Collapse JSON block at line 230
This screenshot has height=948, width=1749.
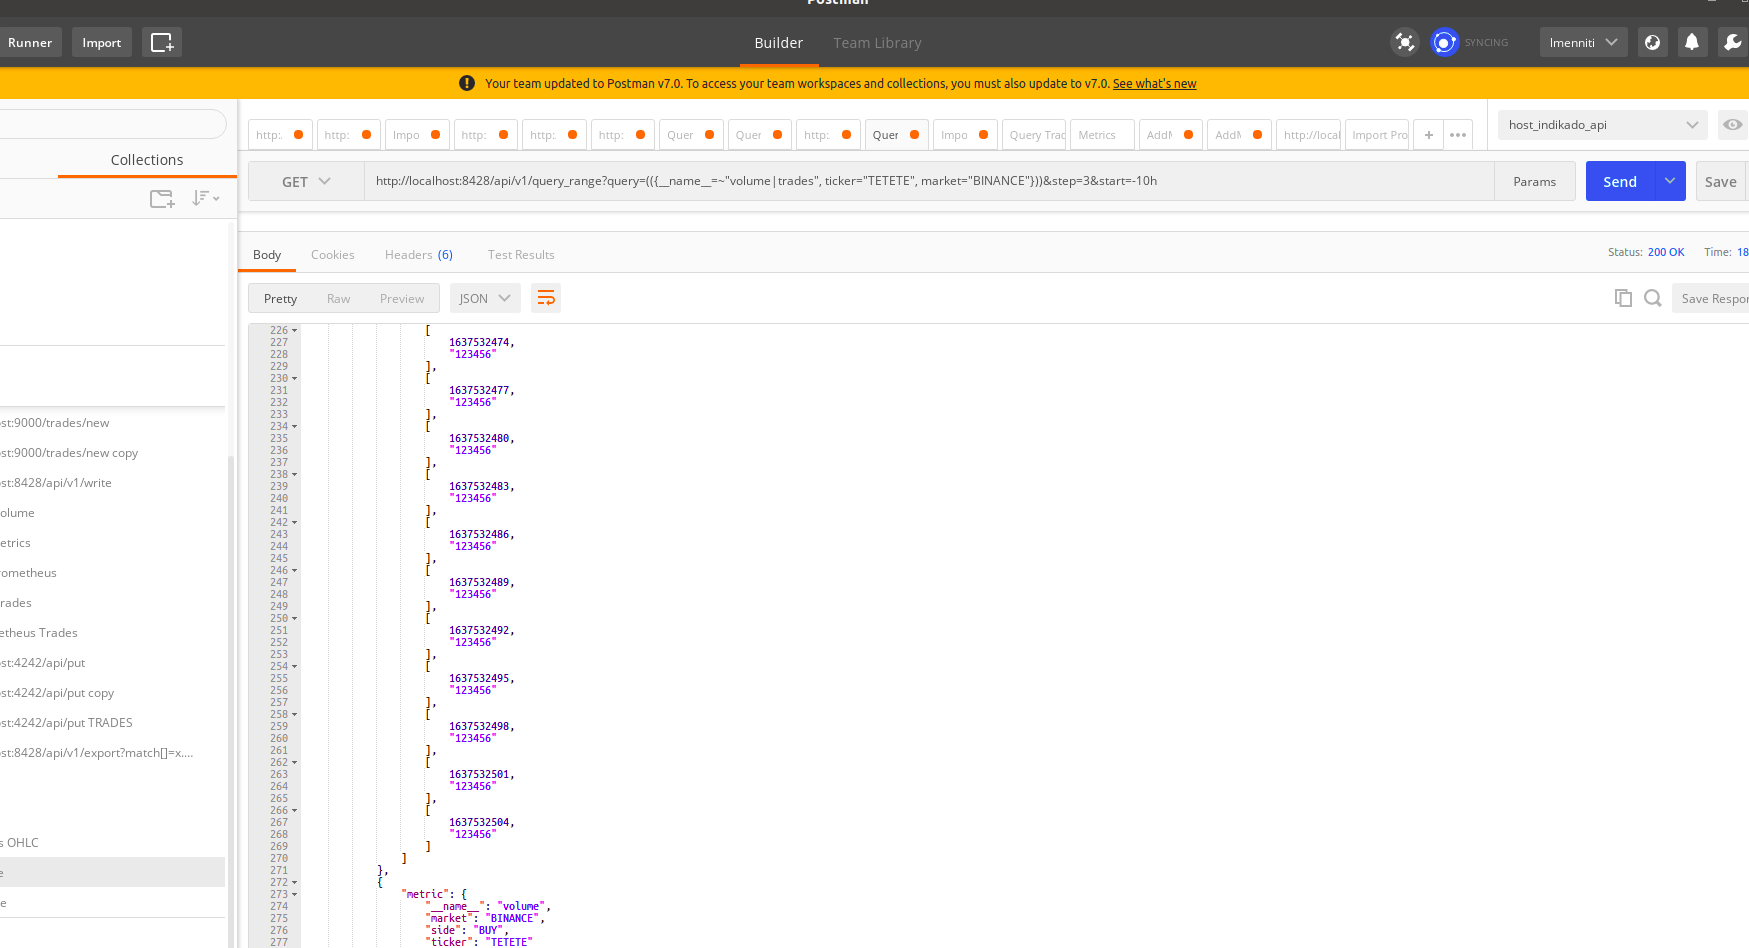[294, 378]
